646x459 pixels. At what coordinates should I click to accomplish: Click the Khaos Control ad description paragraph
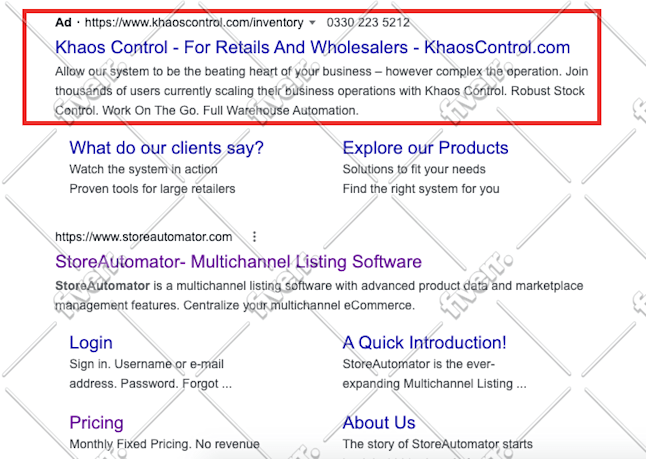(x=322, y=91)
